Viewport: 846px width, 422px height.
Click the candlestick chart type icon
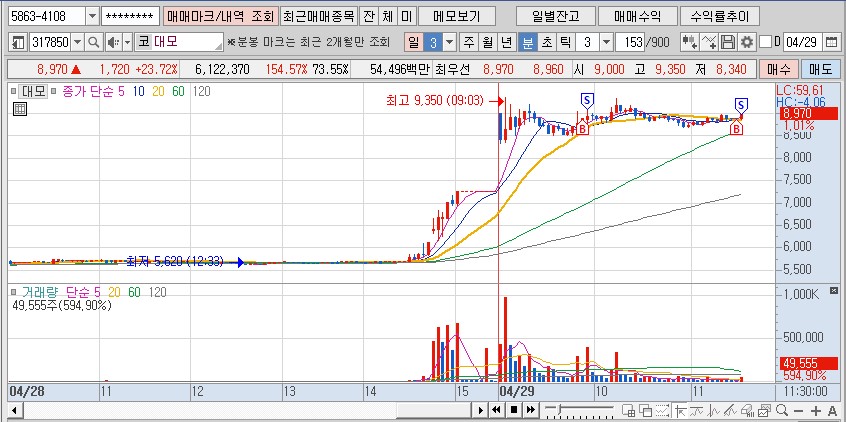tap(689, 42)
